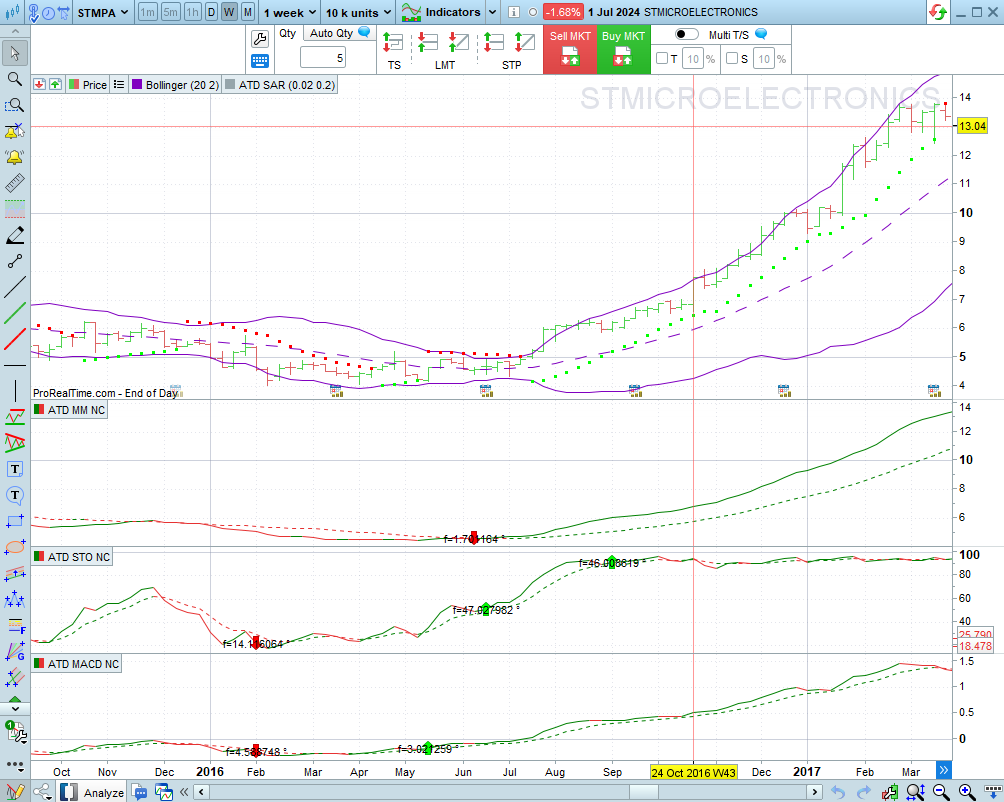
Task: Select the rectangle drawing tool
Action: point(15,522)
